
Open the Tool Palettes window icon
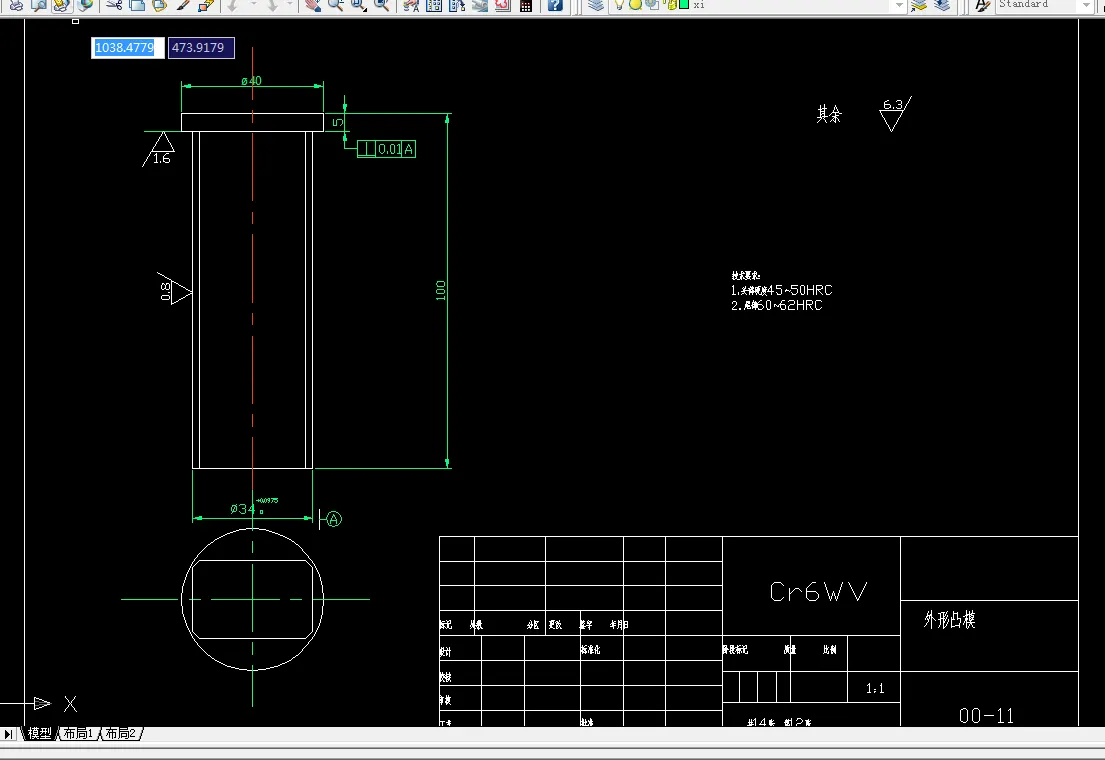click(x=457, y=5)
